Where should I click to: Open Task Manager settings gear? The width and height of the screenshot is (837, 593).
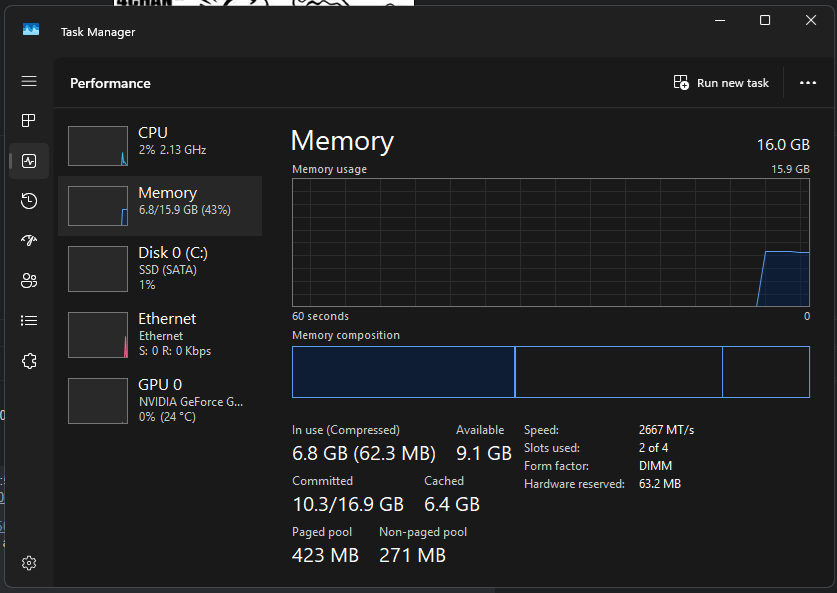coord(29,563)
